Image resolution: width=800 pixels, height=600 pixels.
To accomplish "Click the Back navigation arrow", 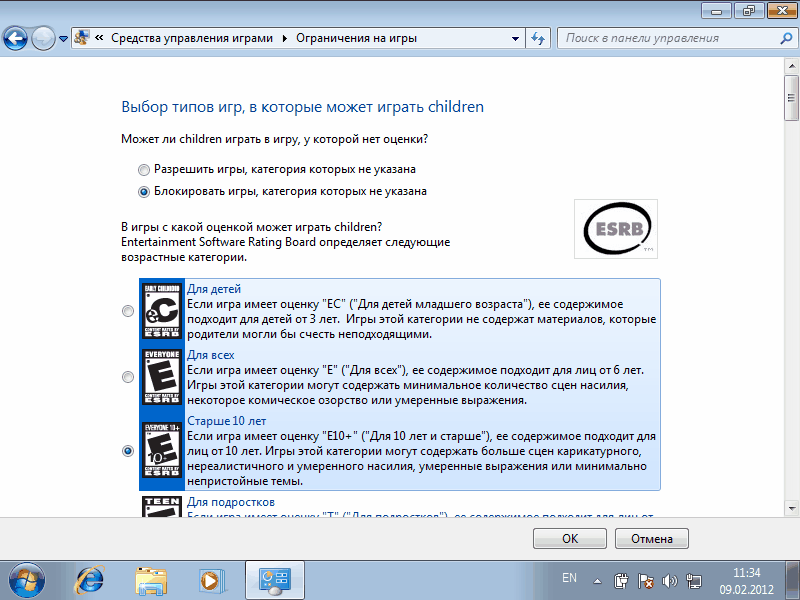I will (15, 38).
